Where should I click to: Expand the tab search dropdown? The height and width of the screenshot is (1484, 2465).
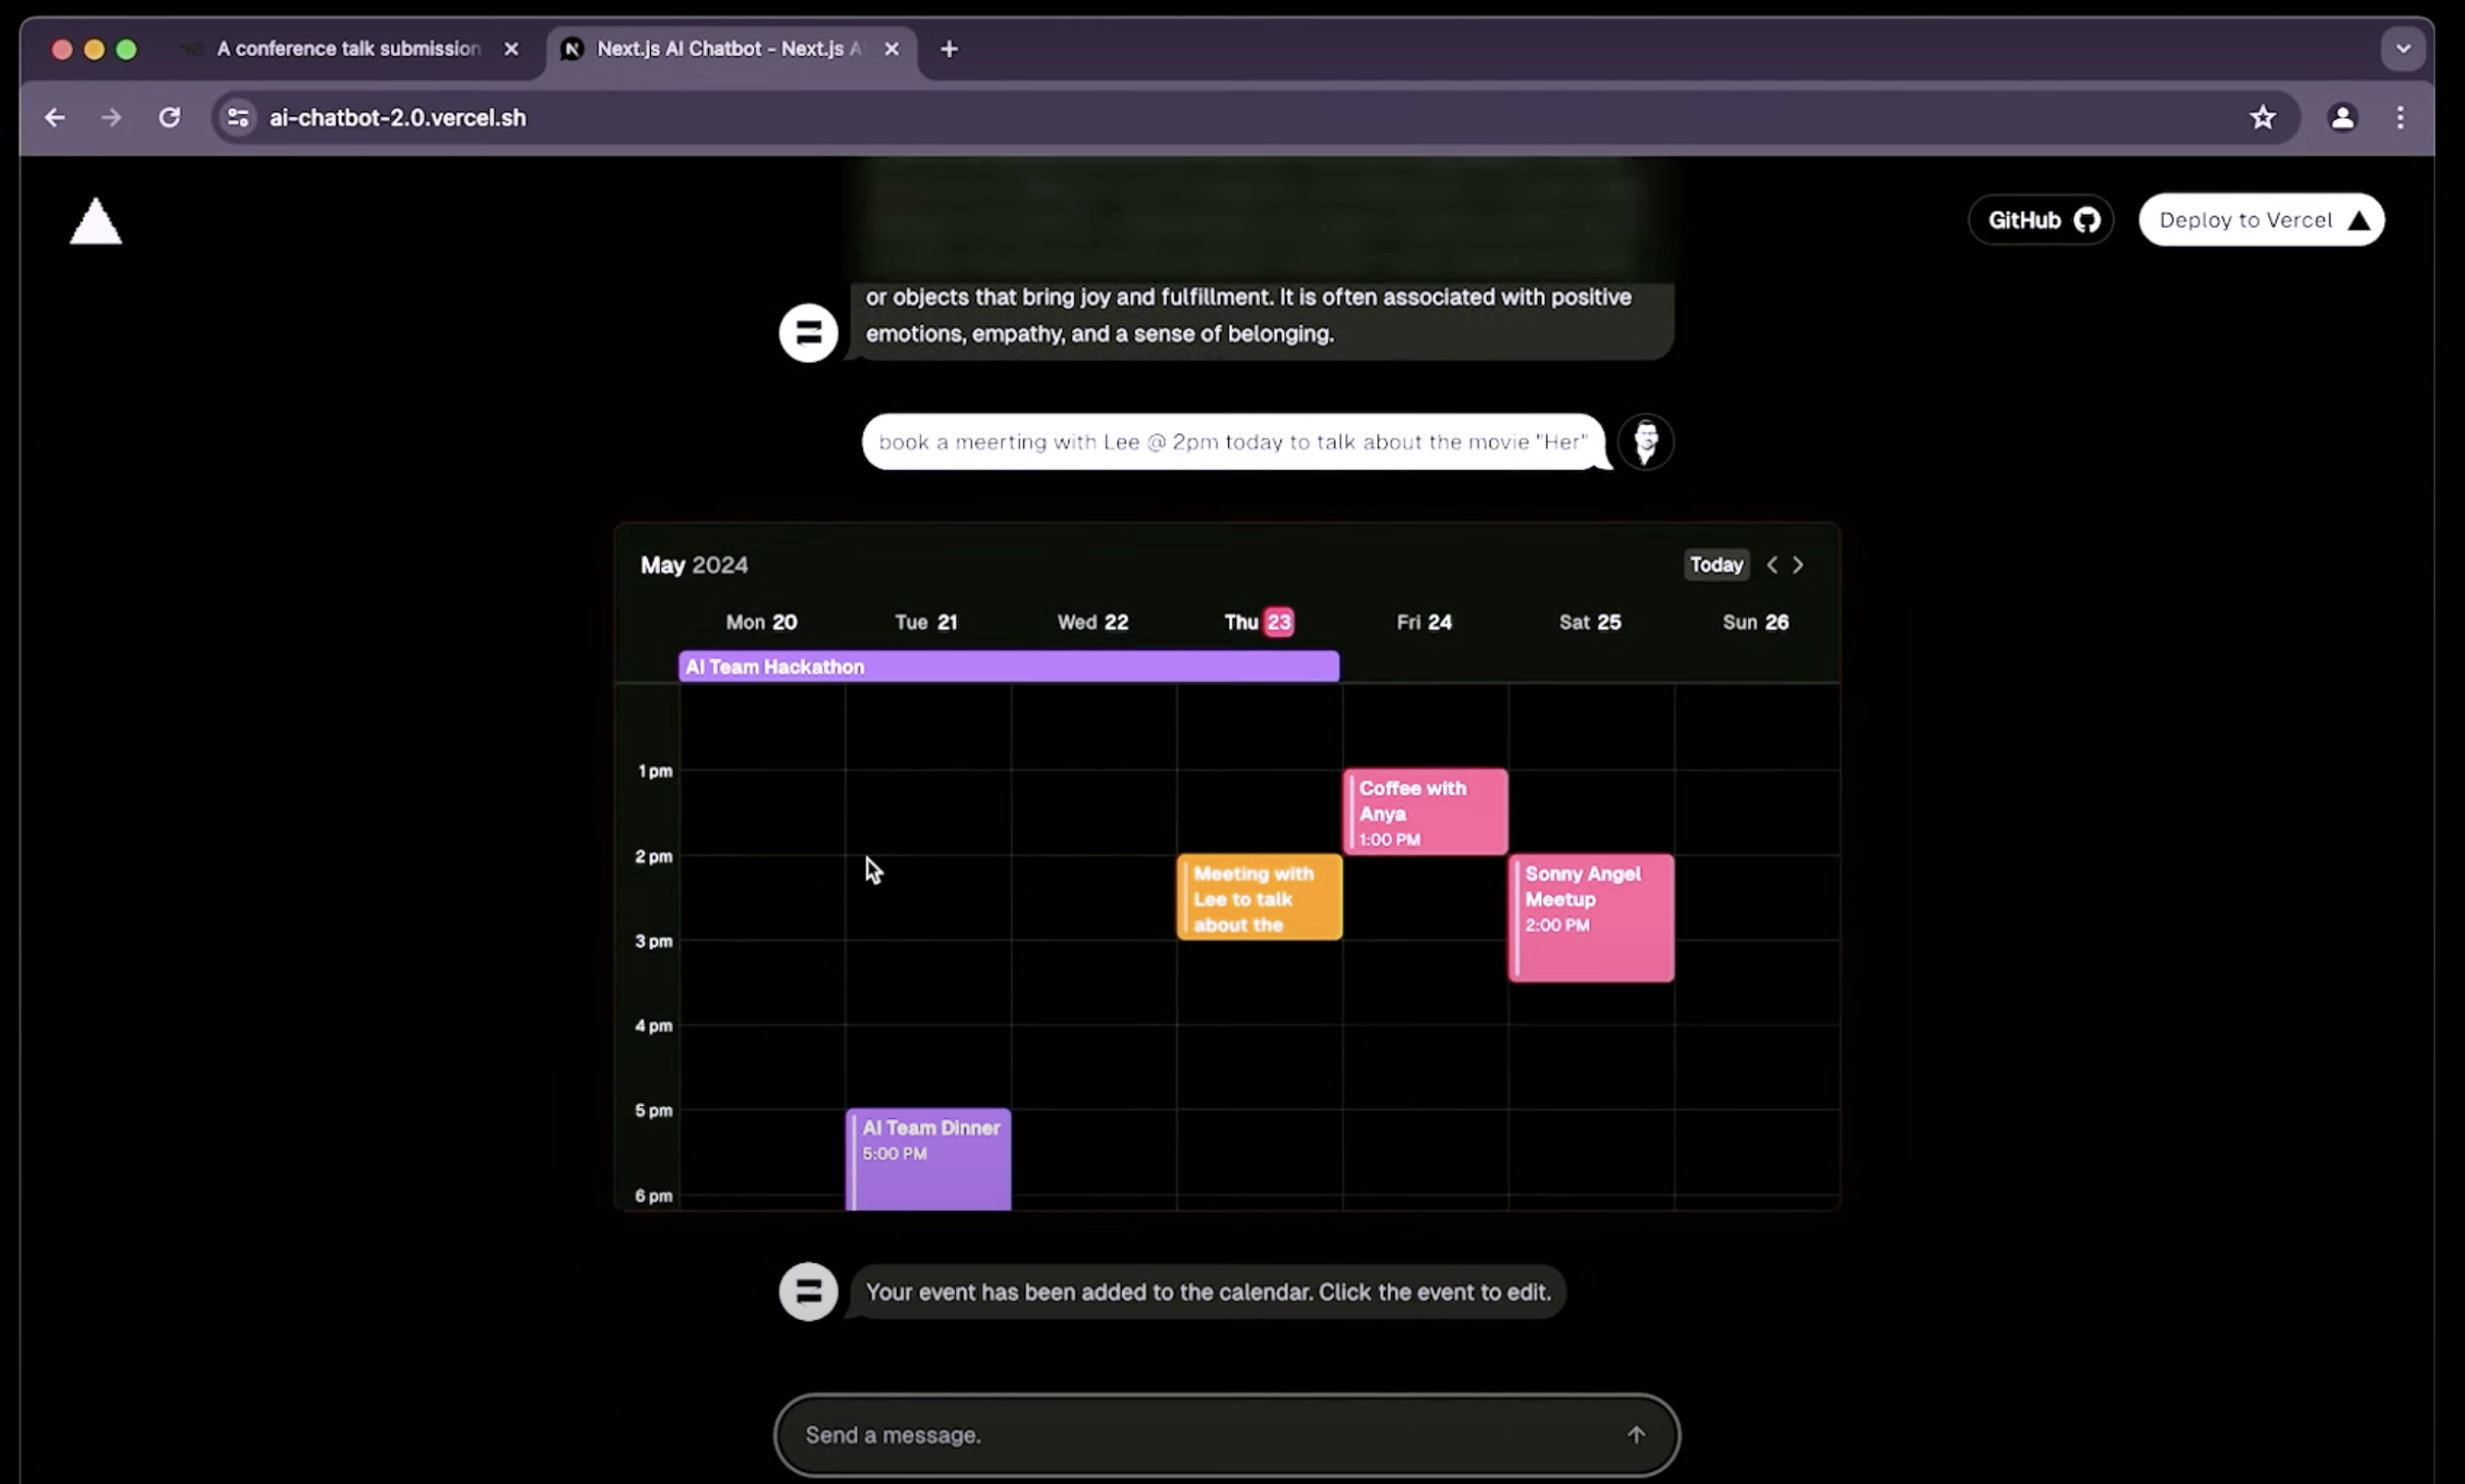click(2403, 49)
